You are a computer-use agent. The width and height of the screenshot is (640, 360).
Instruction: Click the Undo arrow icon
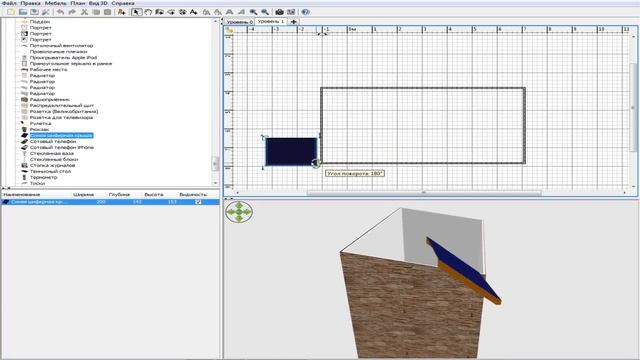[x=60, y=12]
